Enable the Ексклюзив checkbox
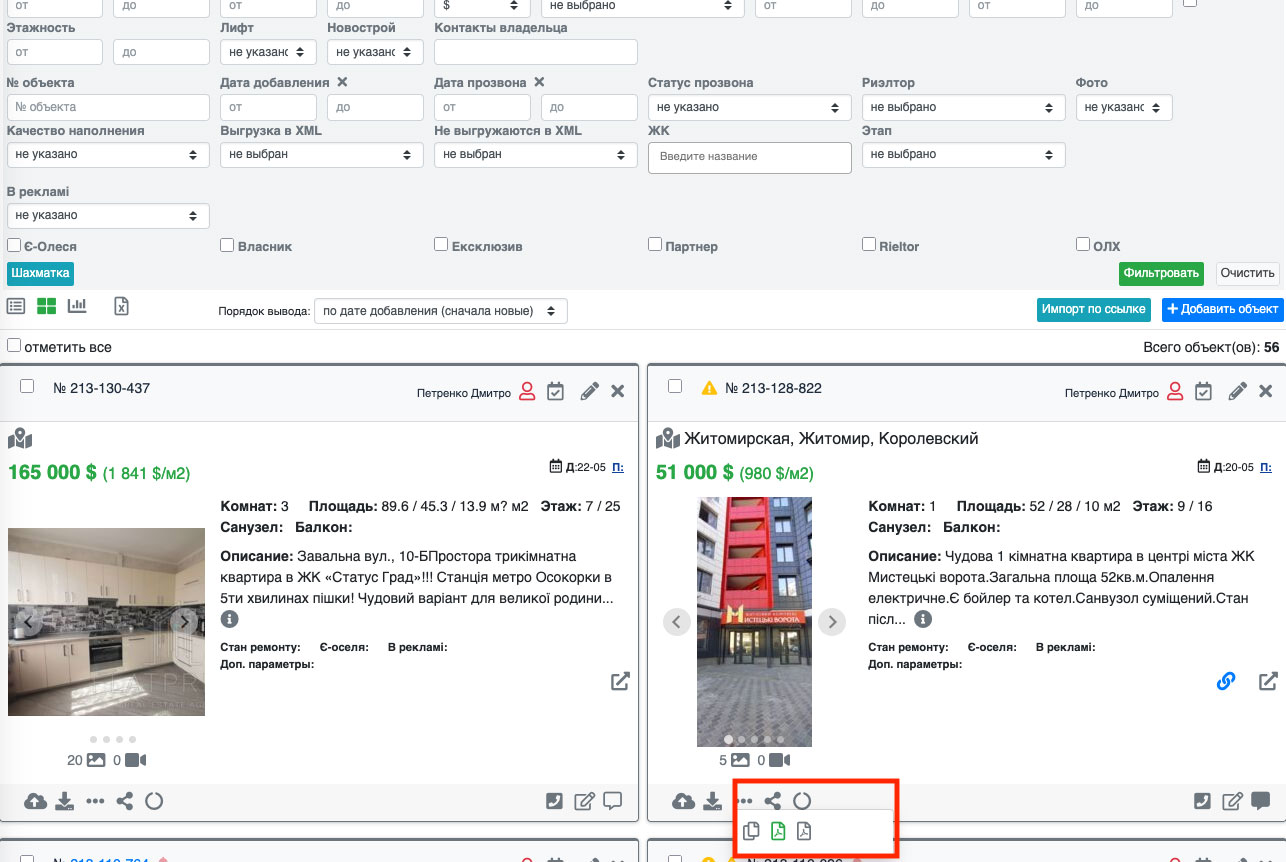The height and width of the screenshot is (862, 1286). 441,244
